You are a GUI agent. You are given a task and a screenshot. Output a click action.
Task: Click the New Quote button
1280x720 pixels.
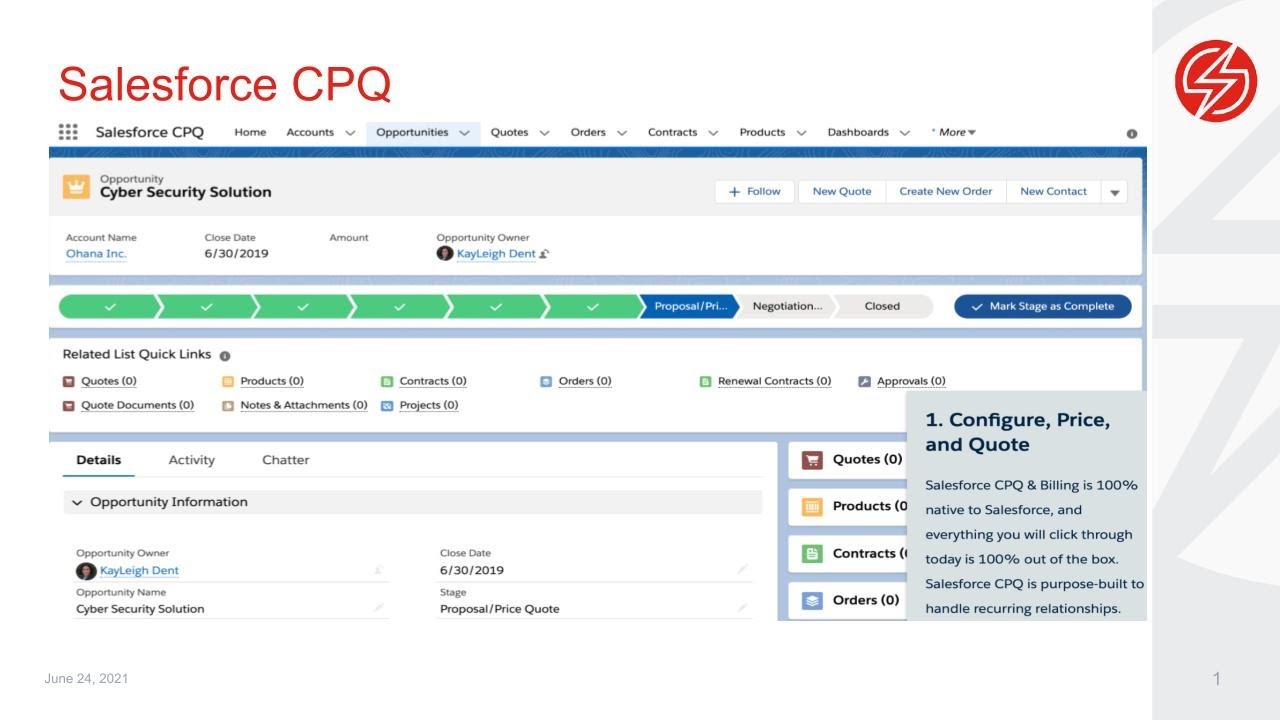point(842,192)
